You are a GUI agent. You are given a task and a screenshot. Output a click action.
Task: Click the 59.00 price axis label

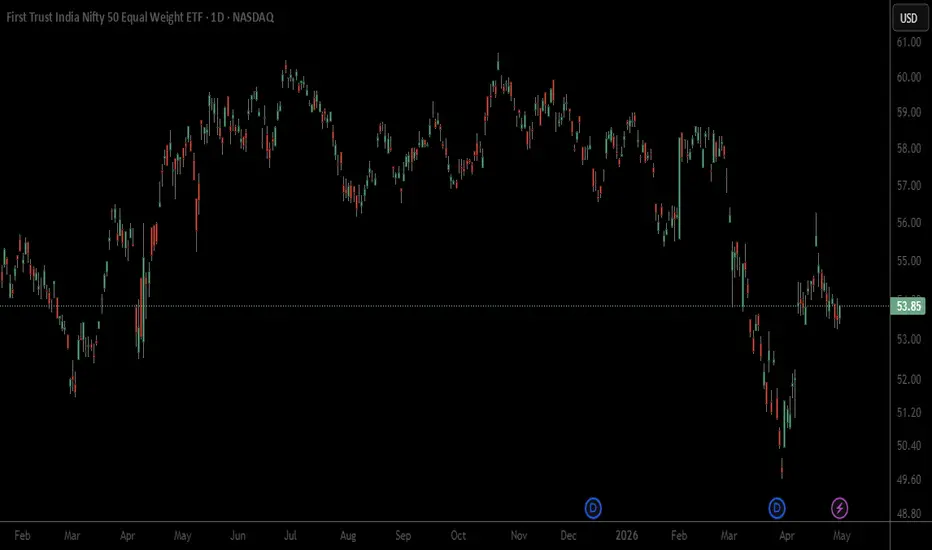[x=909, y=112]
